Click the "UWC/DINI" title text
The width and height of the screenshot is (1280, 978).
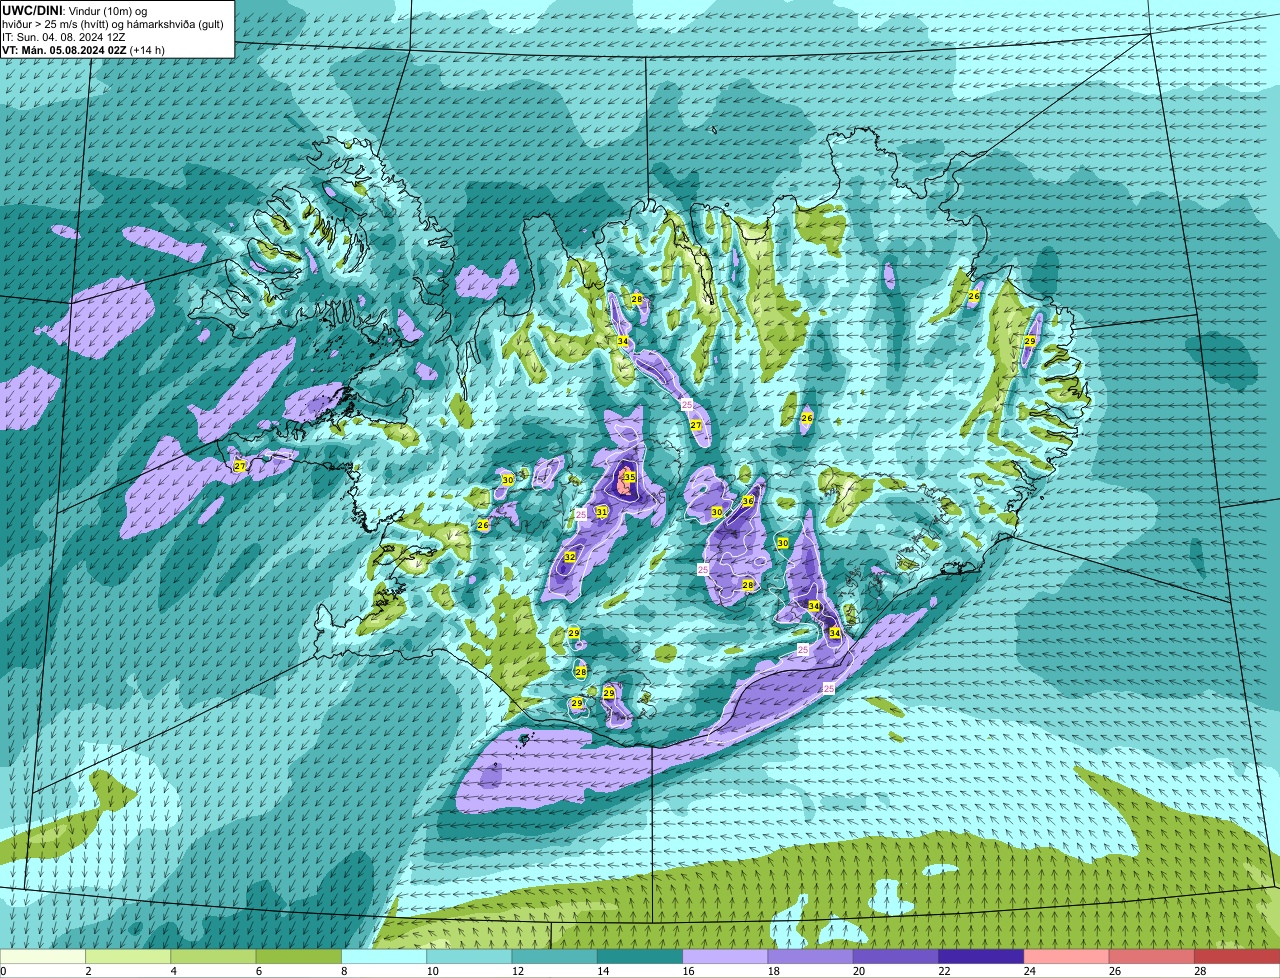click(33, 10)
